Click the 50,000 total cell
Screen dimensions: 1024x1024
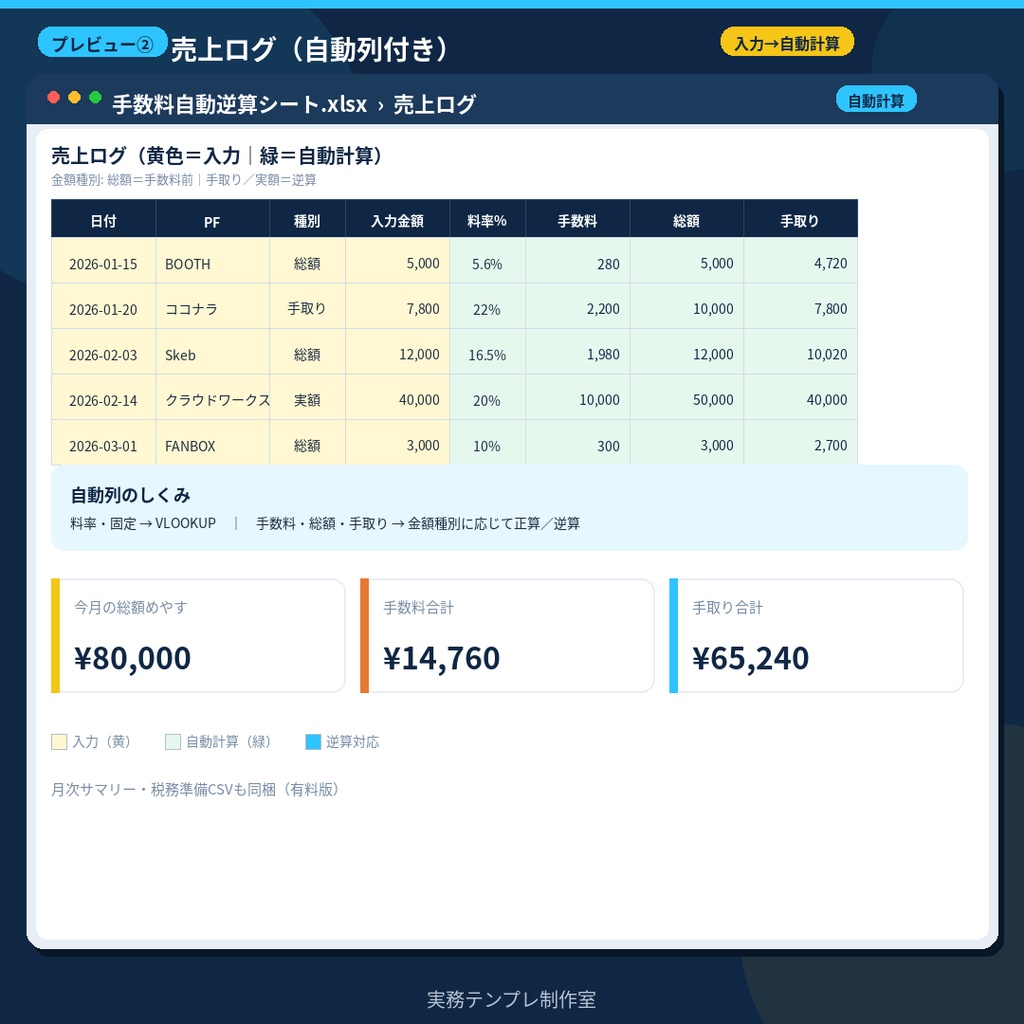(686, 398)
